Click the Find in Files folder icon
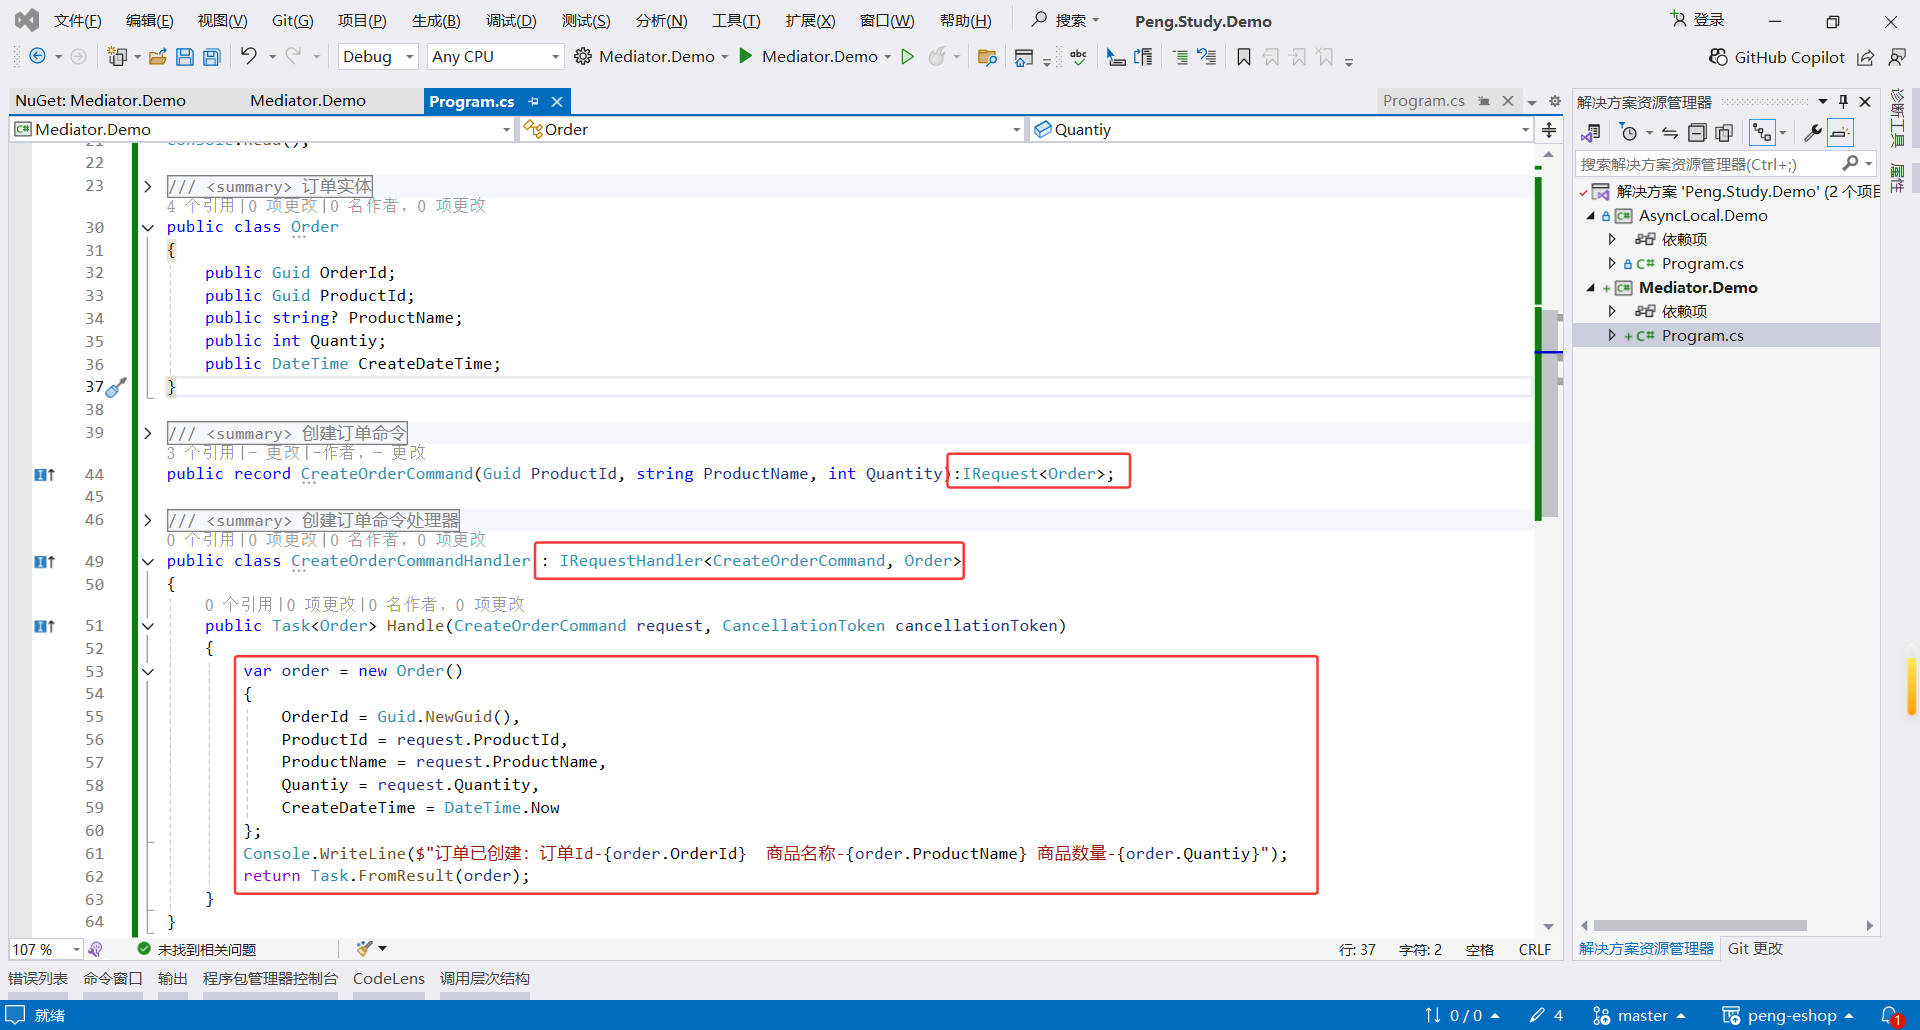The width and height of the screenshot is (1920, 1030). point(987,57)
